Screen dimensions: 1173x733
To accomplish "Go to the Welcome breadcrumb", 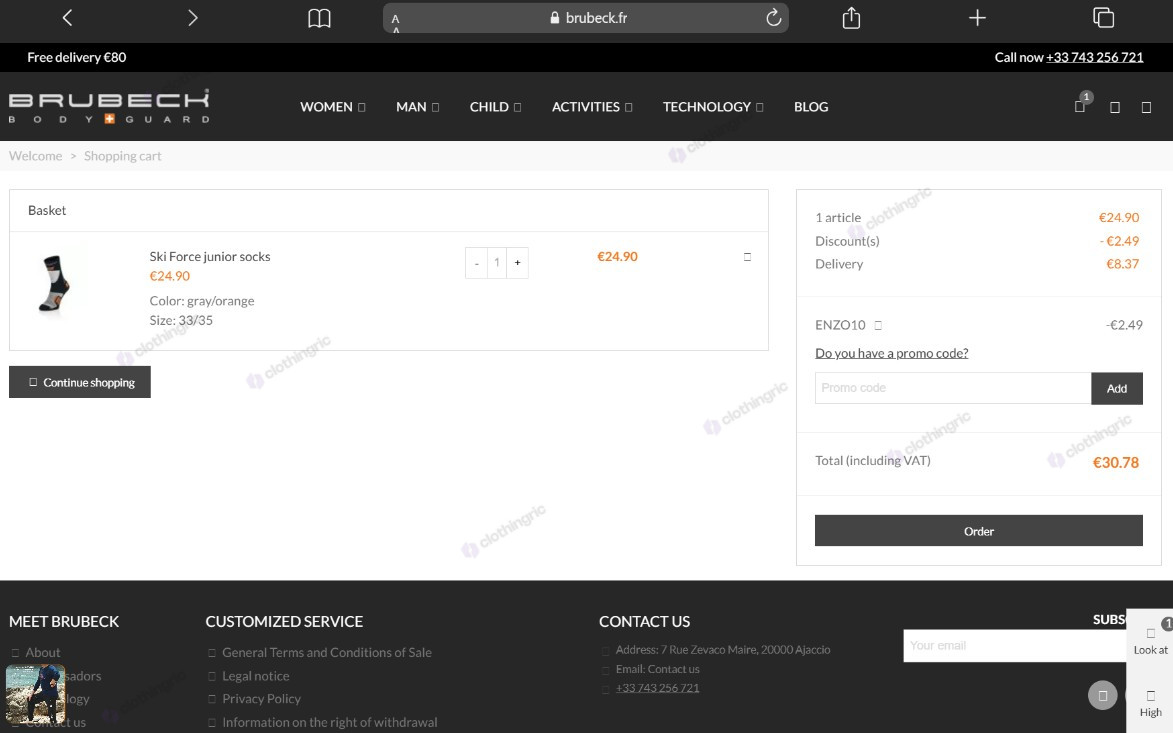I will point(35,156).
